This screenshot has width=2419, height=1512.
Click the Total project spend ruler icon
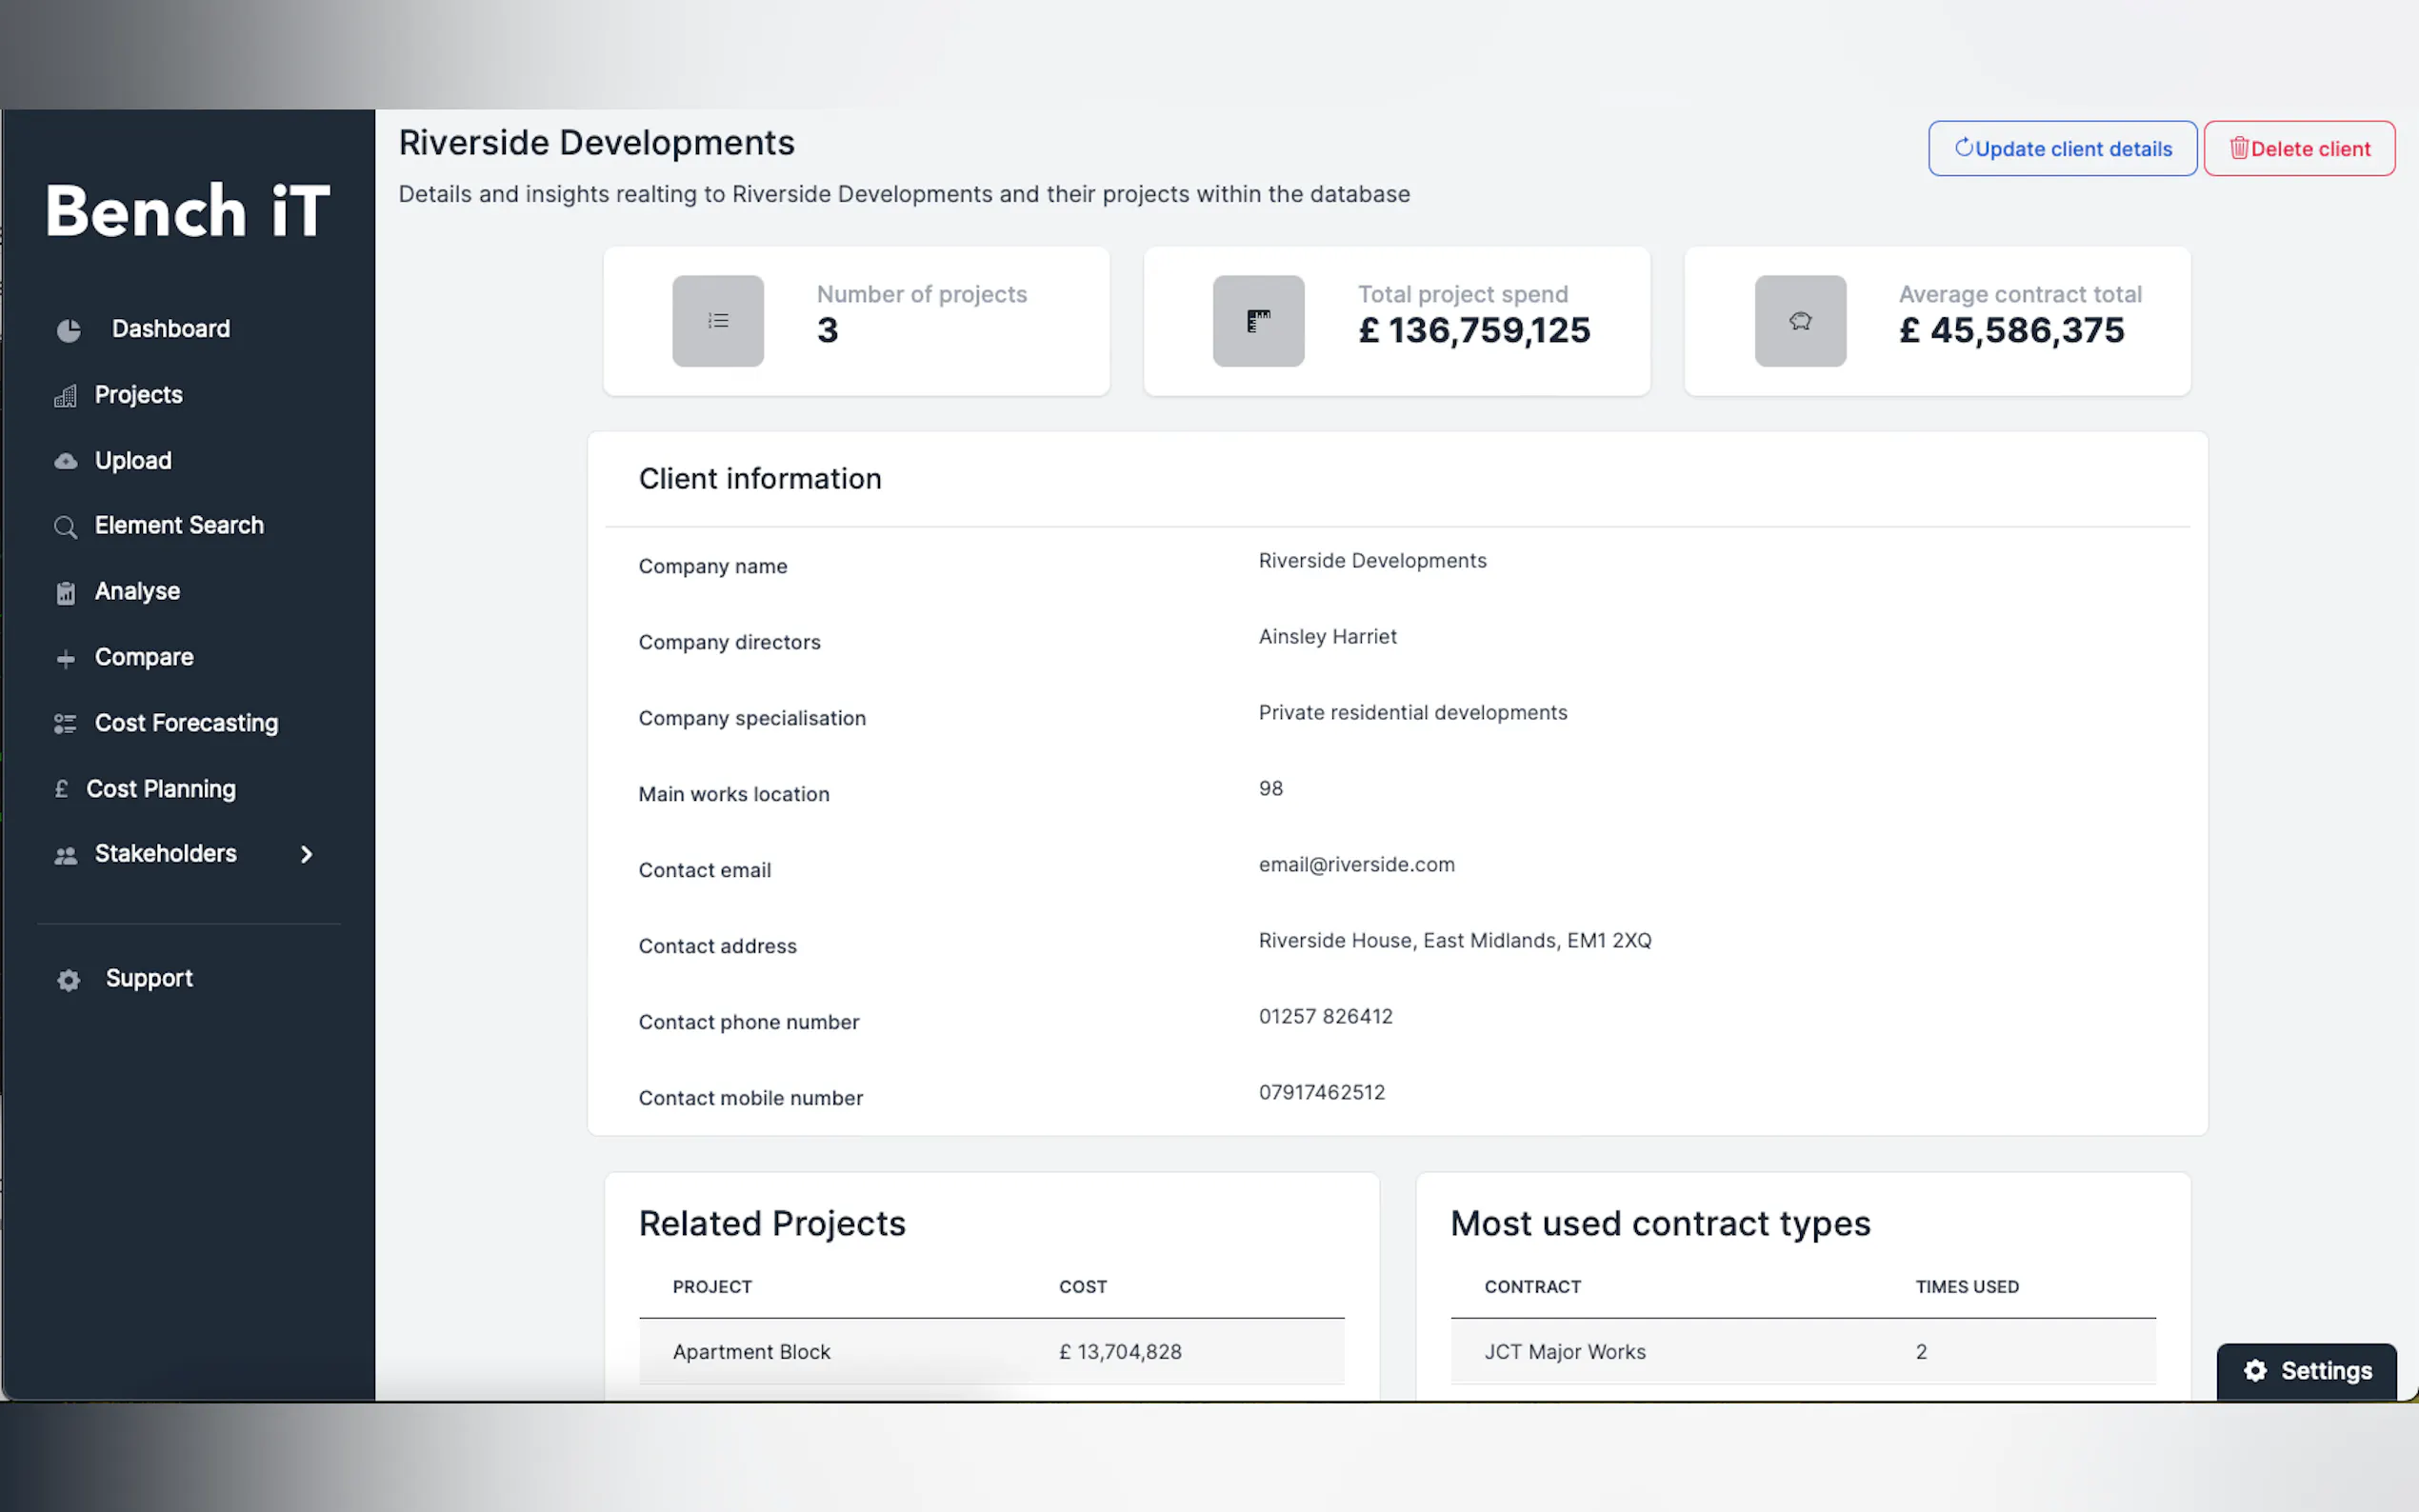[1258, 321]
